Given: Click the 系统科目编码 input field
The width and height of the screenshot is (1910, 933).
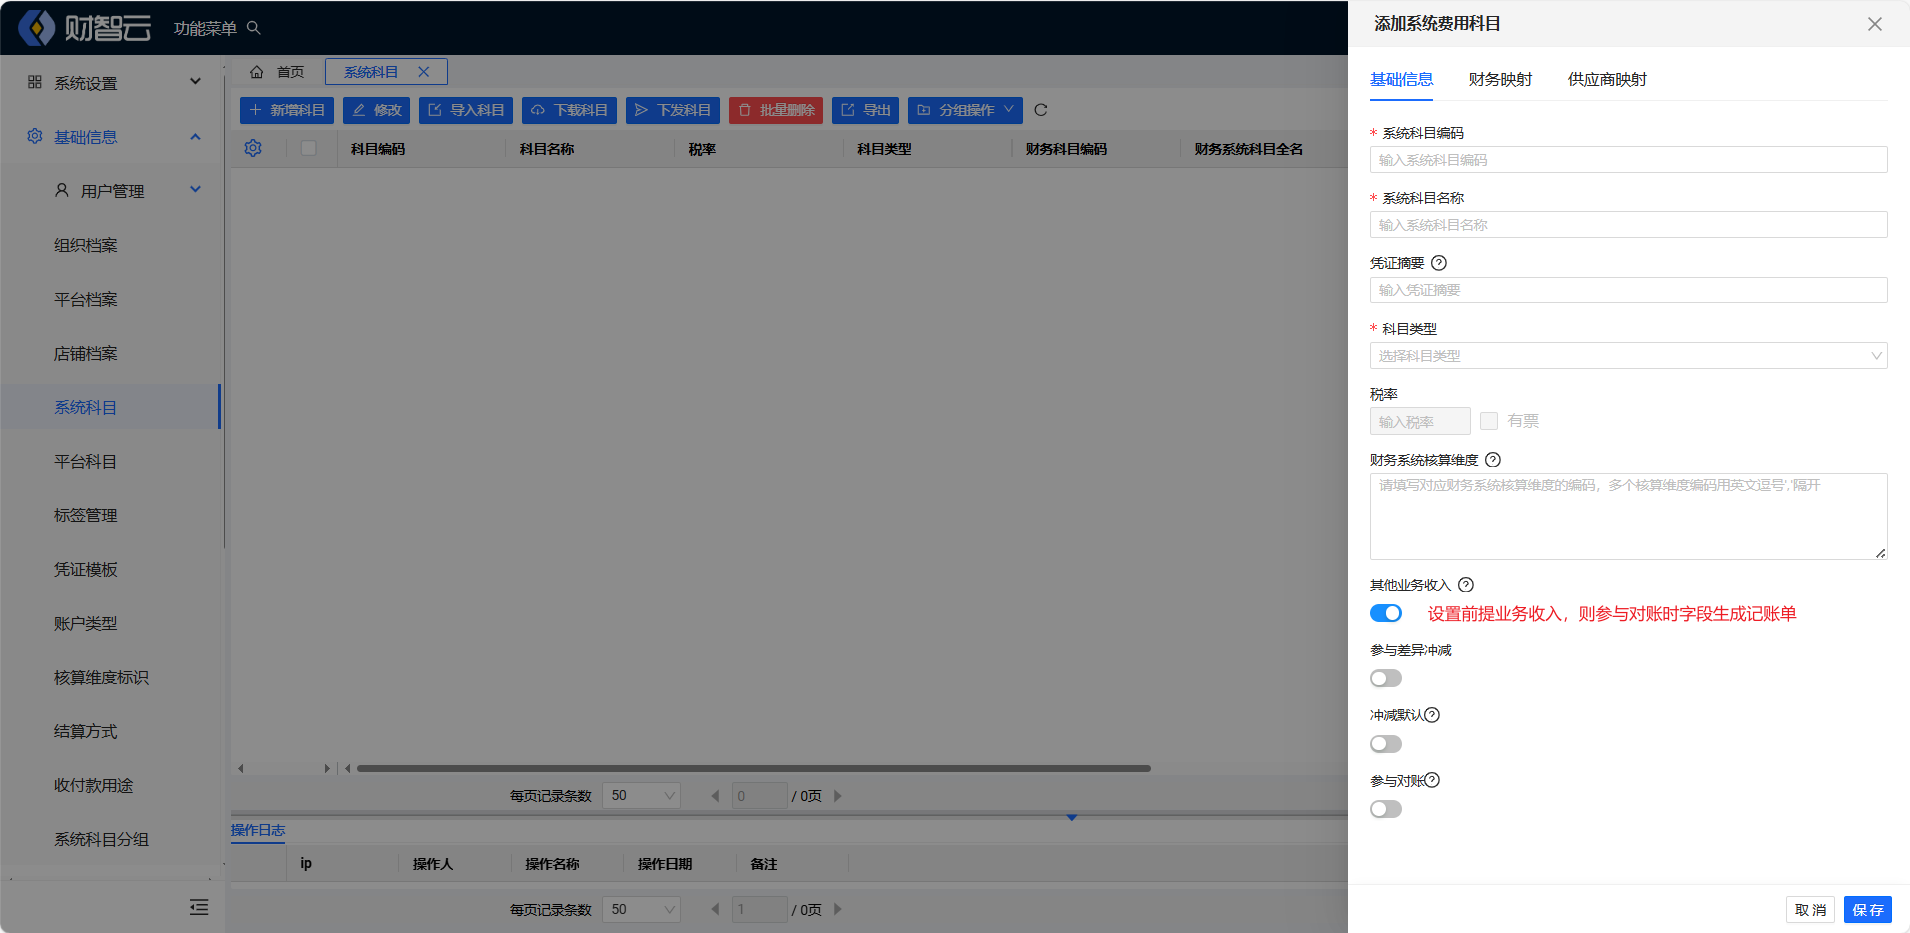Looking at the screenshot, I should coord(1627,160).
